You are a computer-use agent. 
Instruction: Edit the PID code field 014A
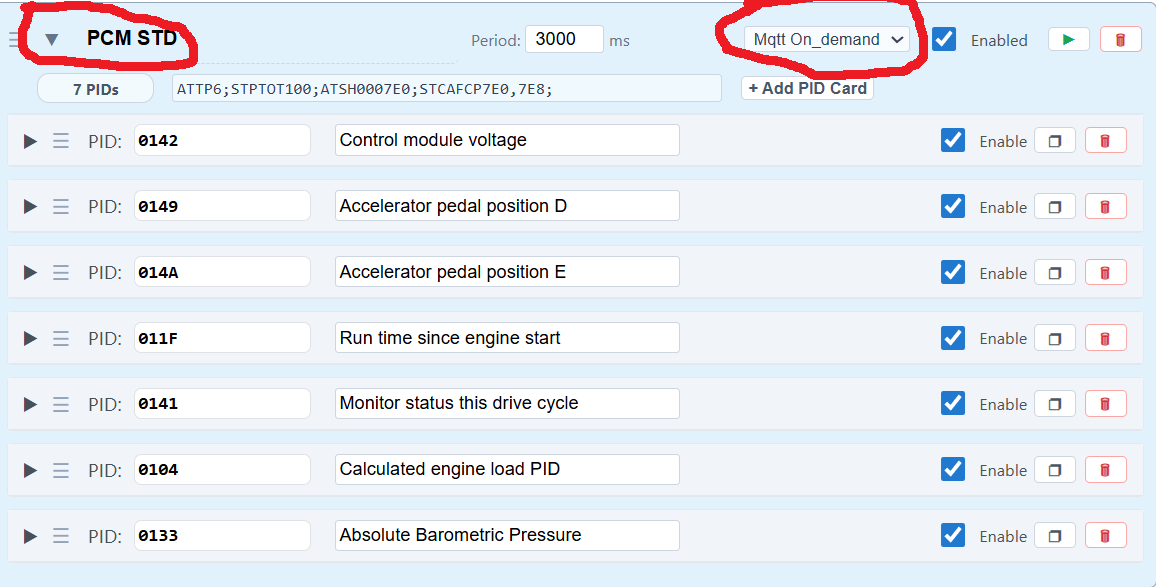click(x=222, y=272)
